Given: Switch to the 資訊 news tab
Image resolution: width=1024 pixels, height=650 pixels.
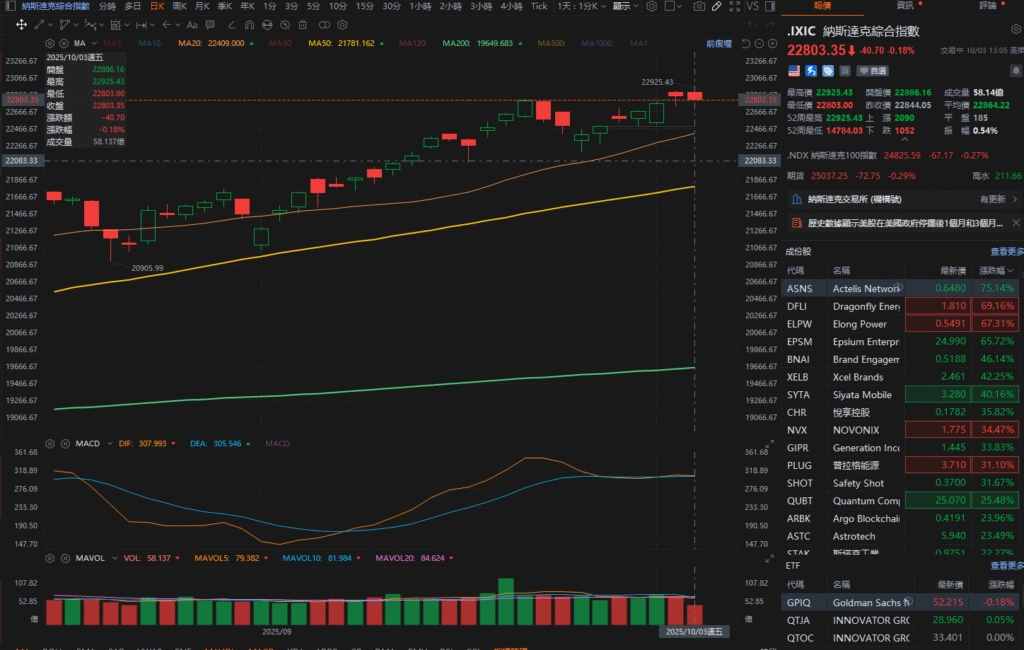Looking at the screenshot, I should (x=904, y=6).
